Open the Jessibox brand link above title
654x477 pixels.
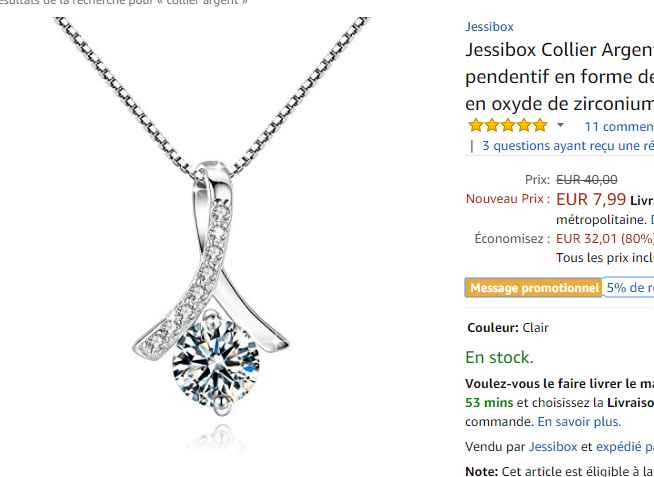[489, 27]
